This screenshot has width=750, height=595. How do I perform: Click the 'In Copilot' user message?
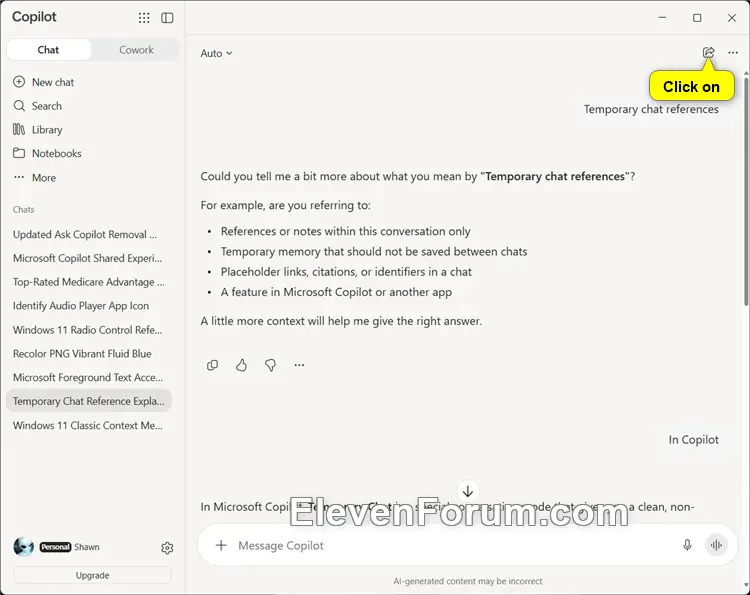[x=694, y=440]
